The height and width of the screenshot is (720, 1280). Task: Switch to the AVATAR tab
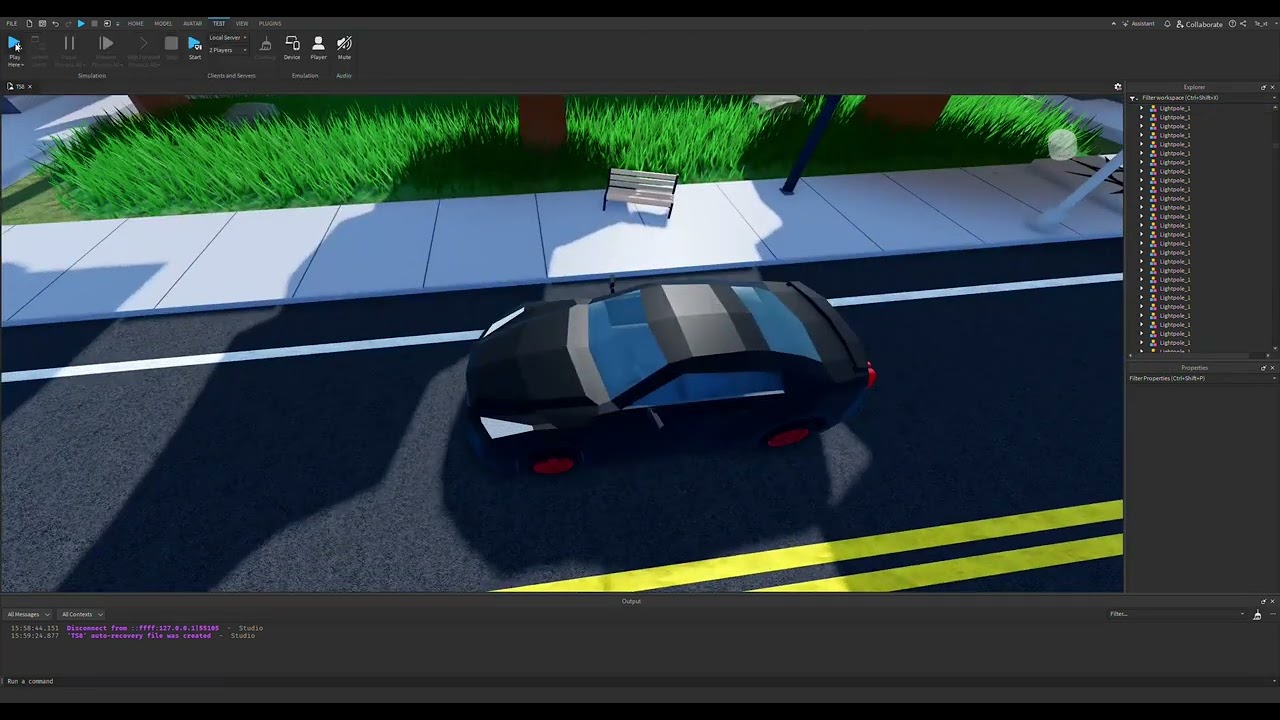[x=192, y=23]
